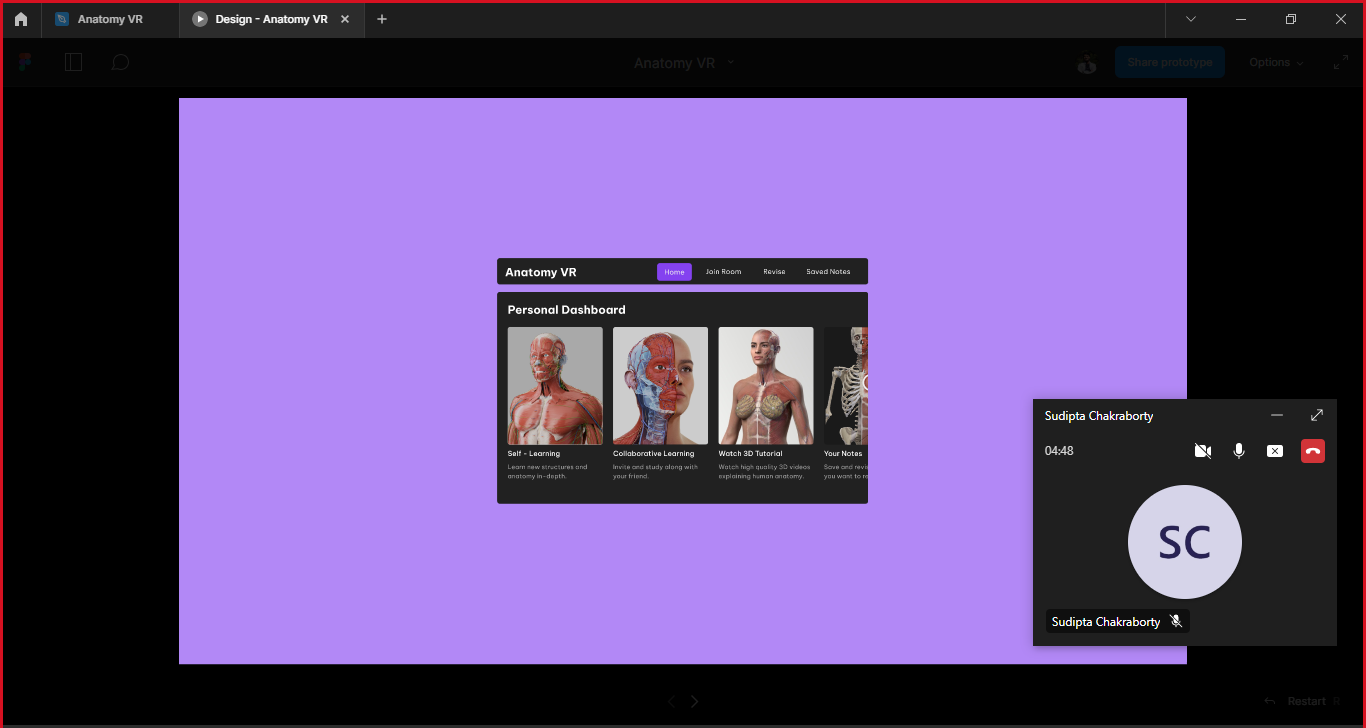Image resolution: width=1366 pixels, height=728 pixels.
Task: Turn on camera in call window
Action: pos(1203,451)
